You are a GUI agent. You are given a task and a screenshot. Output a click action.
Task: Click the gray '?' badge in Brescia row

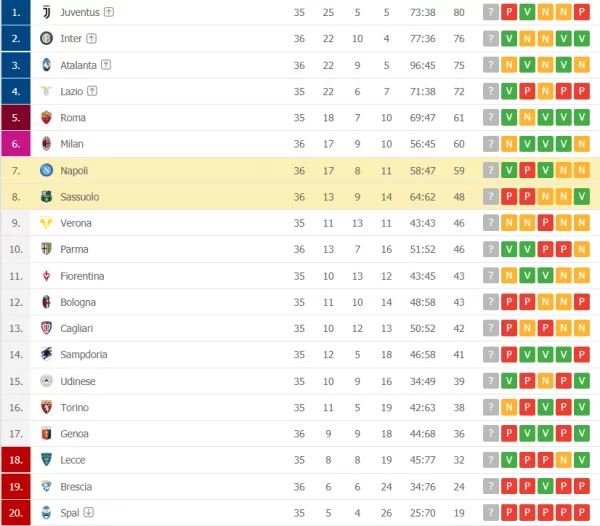[x=490, y=487]
